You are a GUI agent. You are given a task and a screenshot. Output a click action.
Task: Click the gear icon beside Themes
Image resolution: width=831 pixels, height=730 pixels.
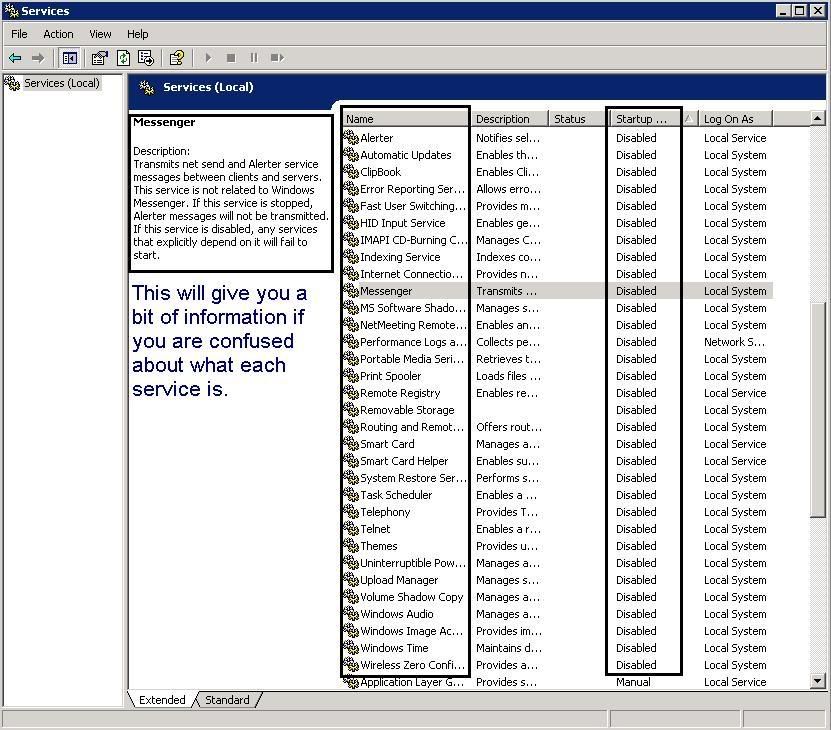point(351,546)
